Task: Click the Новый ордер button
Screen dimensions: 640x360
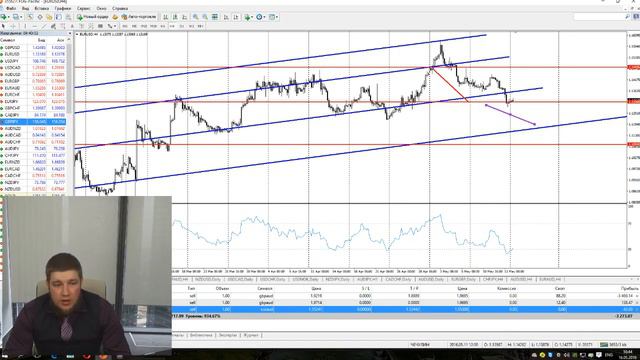Action: [92, 17]
